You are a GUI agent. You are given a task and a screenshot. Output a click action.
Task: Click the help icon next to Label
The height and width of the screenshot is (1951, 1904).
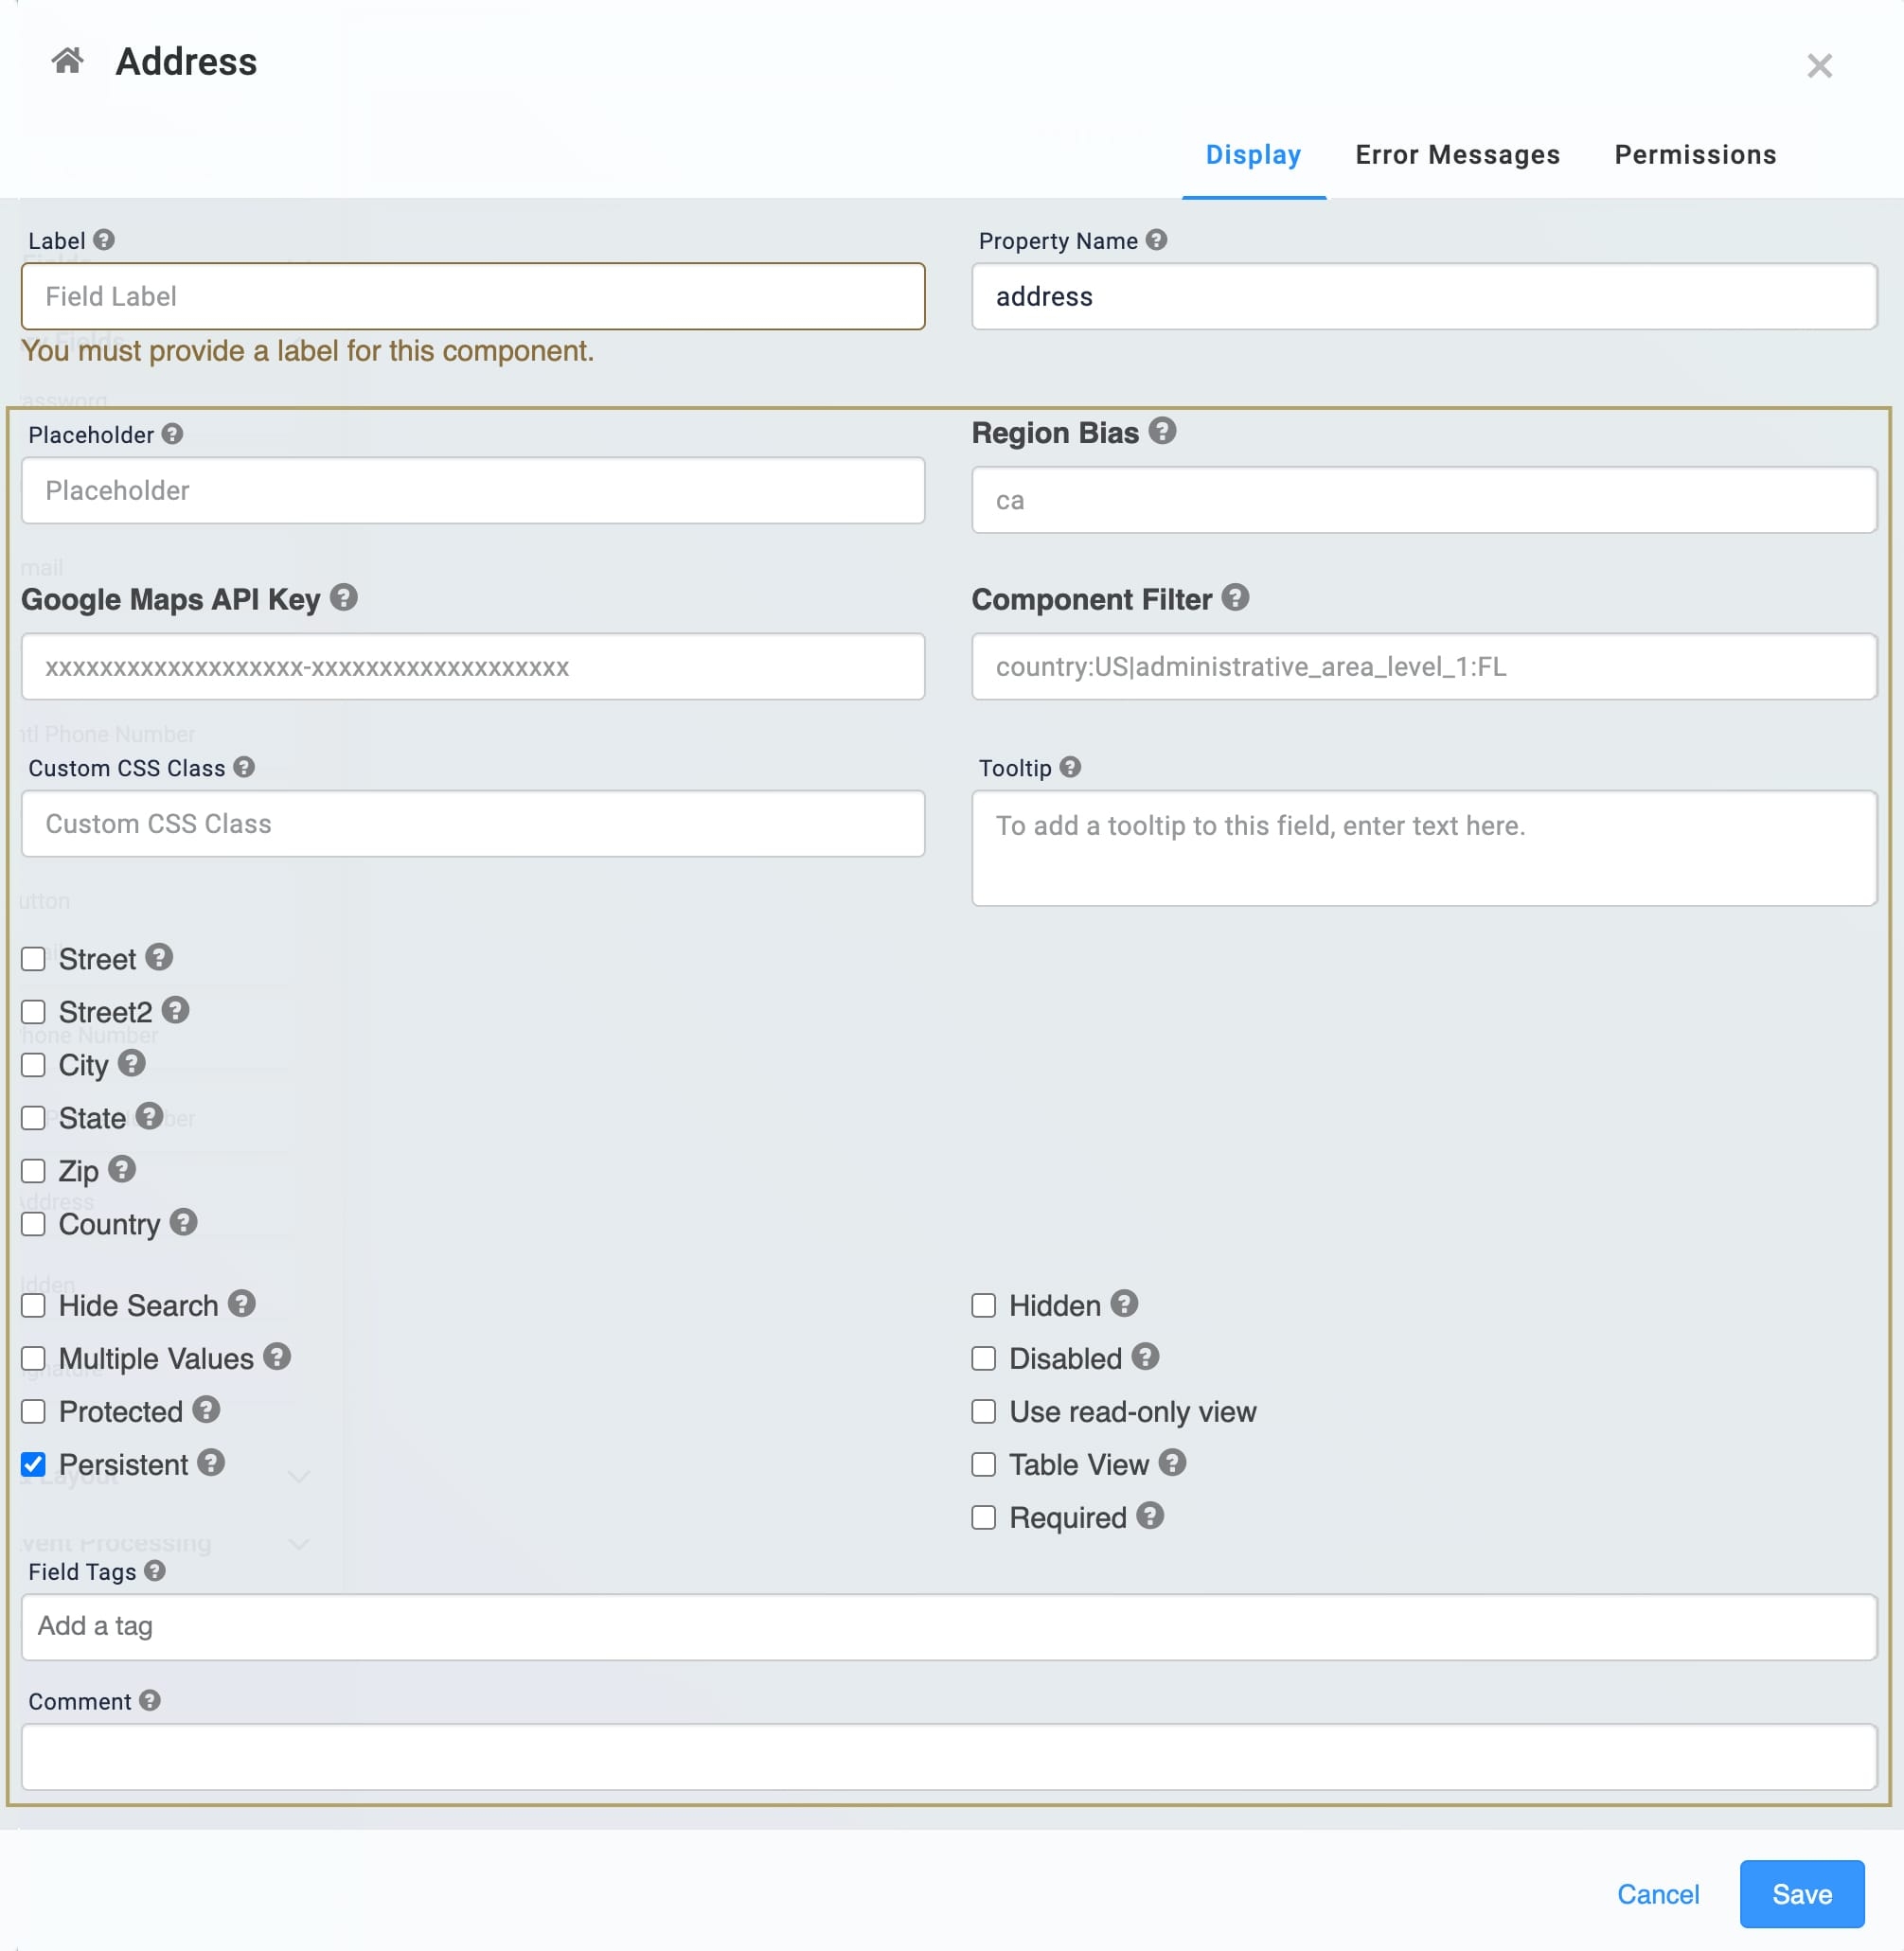coord(104,240)
